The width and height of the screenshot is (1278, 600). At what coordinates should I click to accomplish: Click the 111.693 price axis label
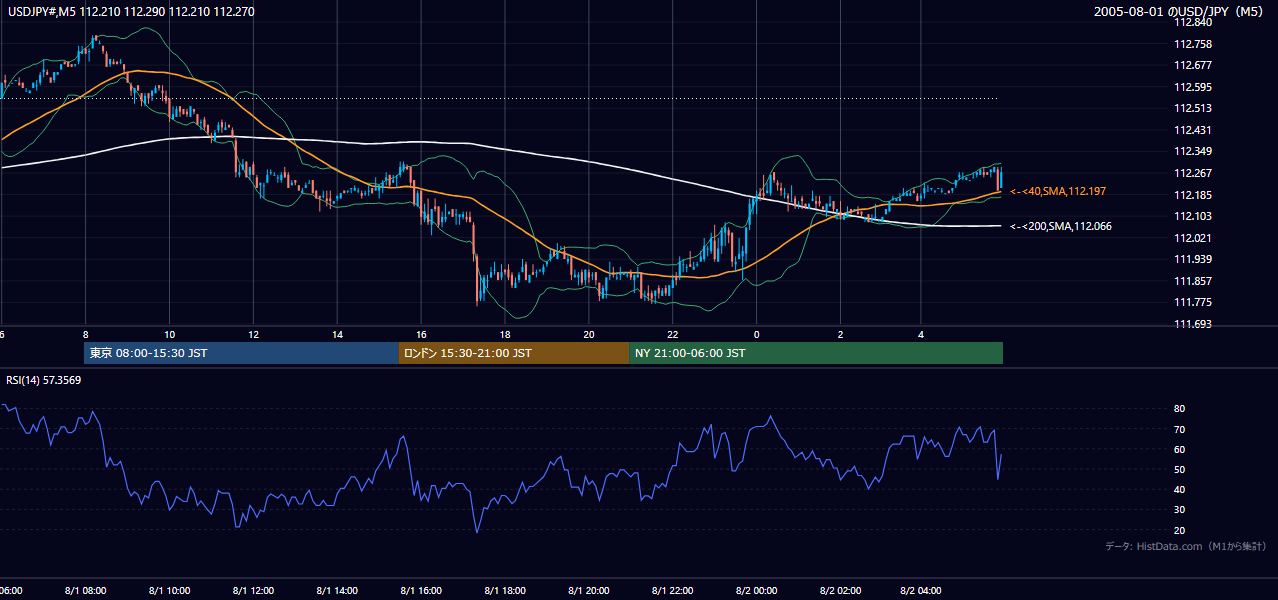pyautogui.click(x=1192, y=324)
